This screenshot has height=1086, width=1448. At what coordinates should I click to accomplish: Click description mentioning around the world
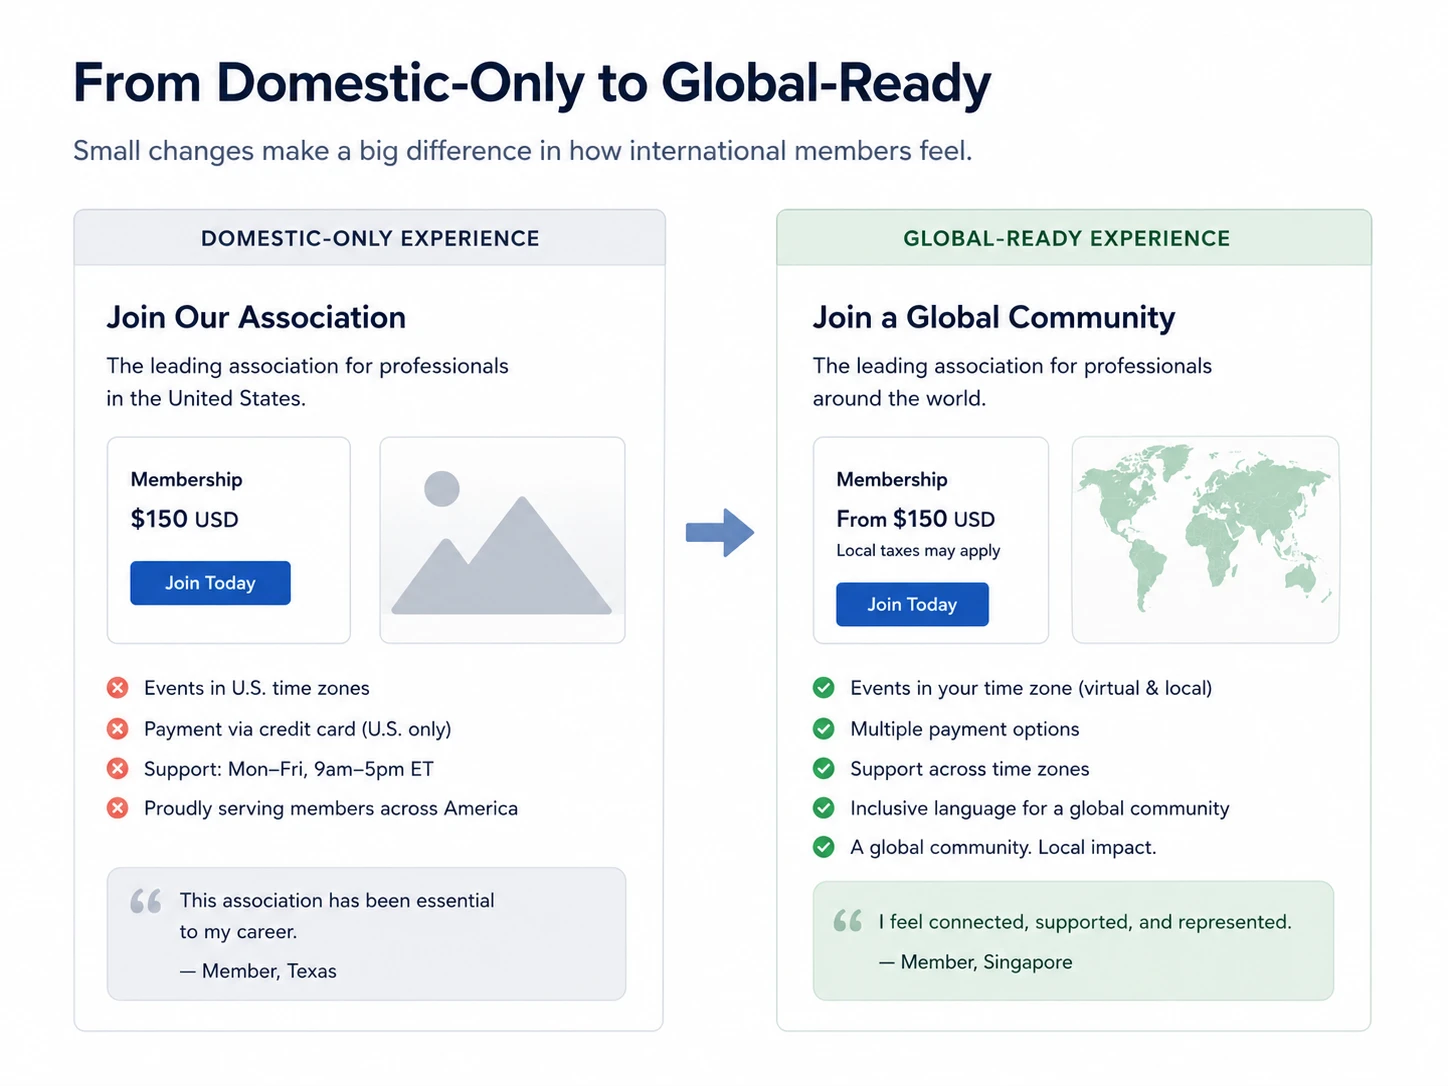pos(1012,382)
